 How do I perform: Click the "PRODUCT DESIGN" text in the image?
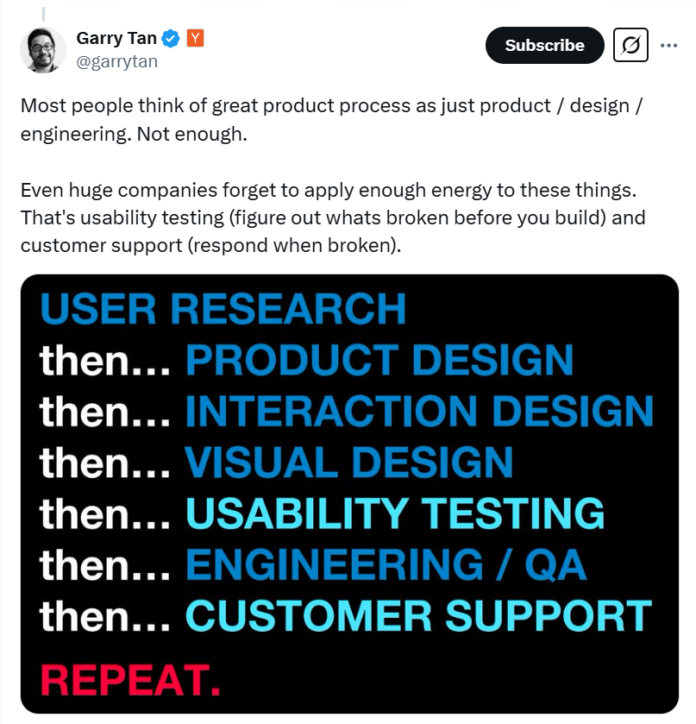(380, 360)
